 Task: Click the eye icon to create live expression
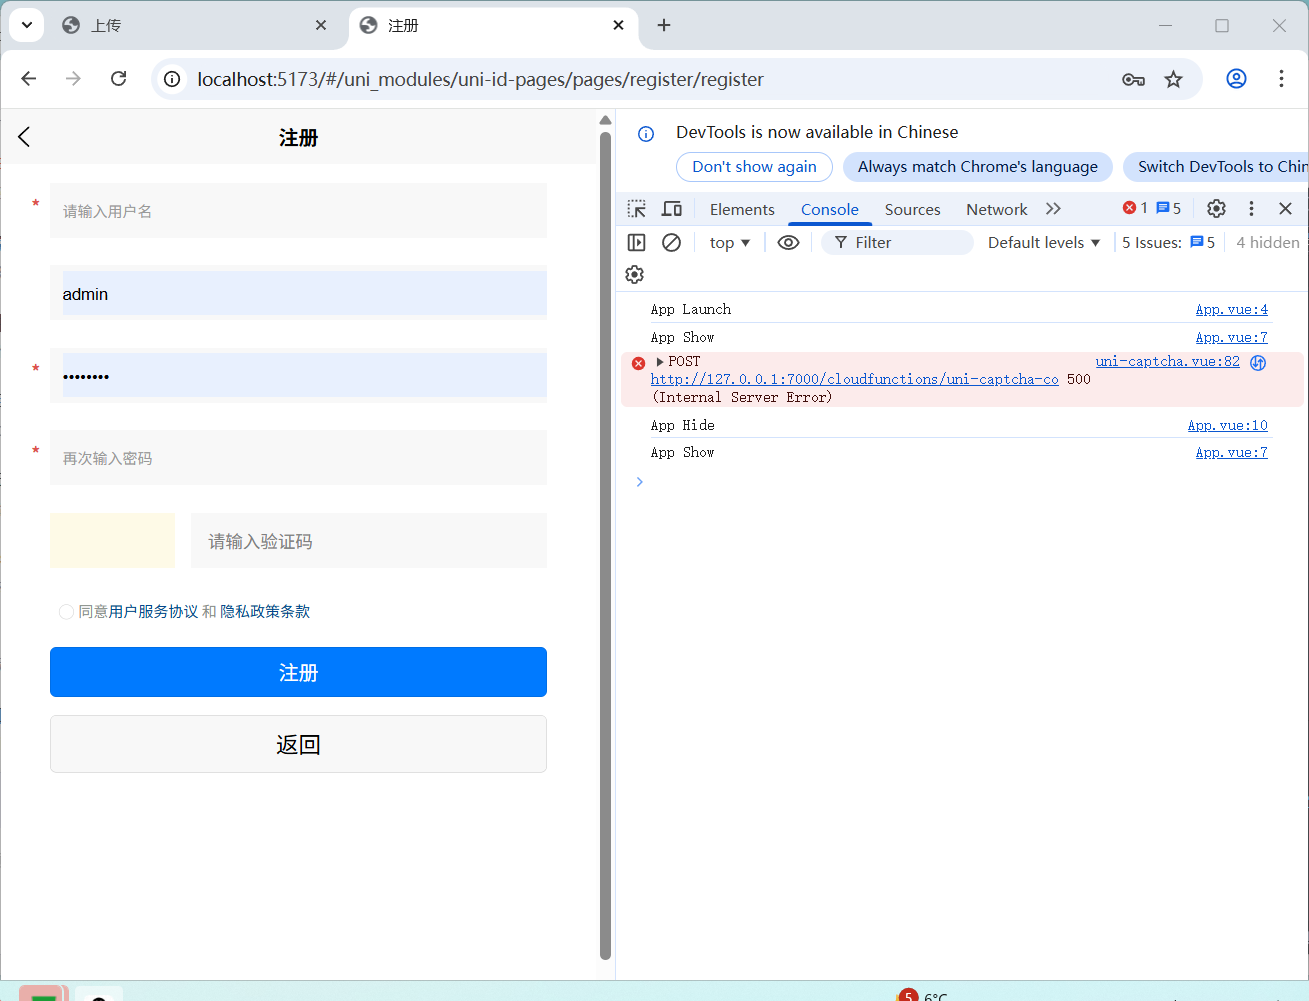[x=788, y=243]
